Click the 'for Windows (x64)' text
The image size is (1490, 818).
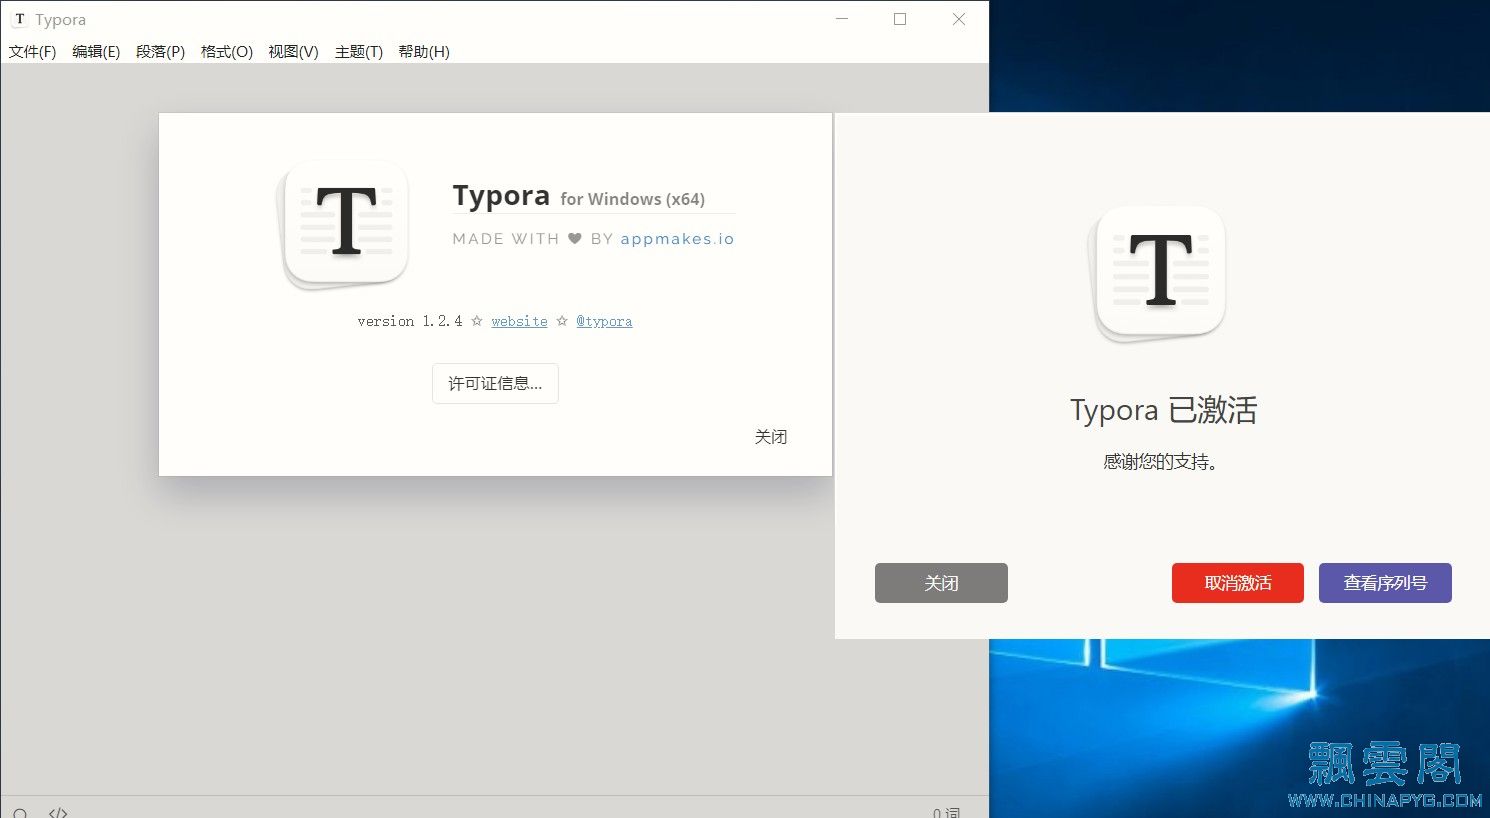pos(632,199)
